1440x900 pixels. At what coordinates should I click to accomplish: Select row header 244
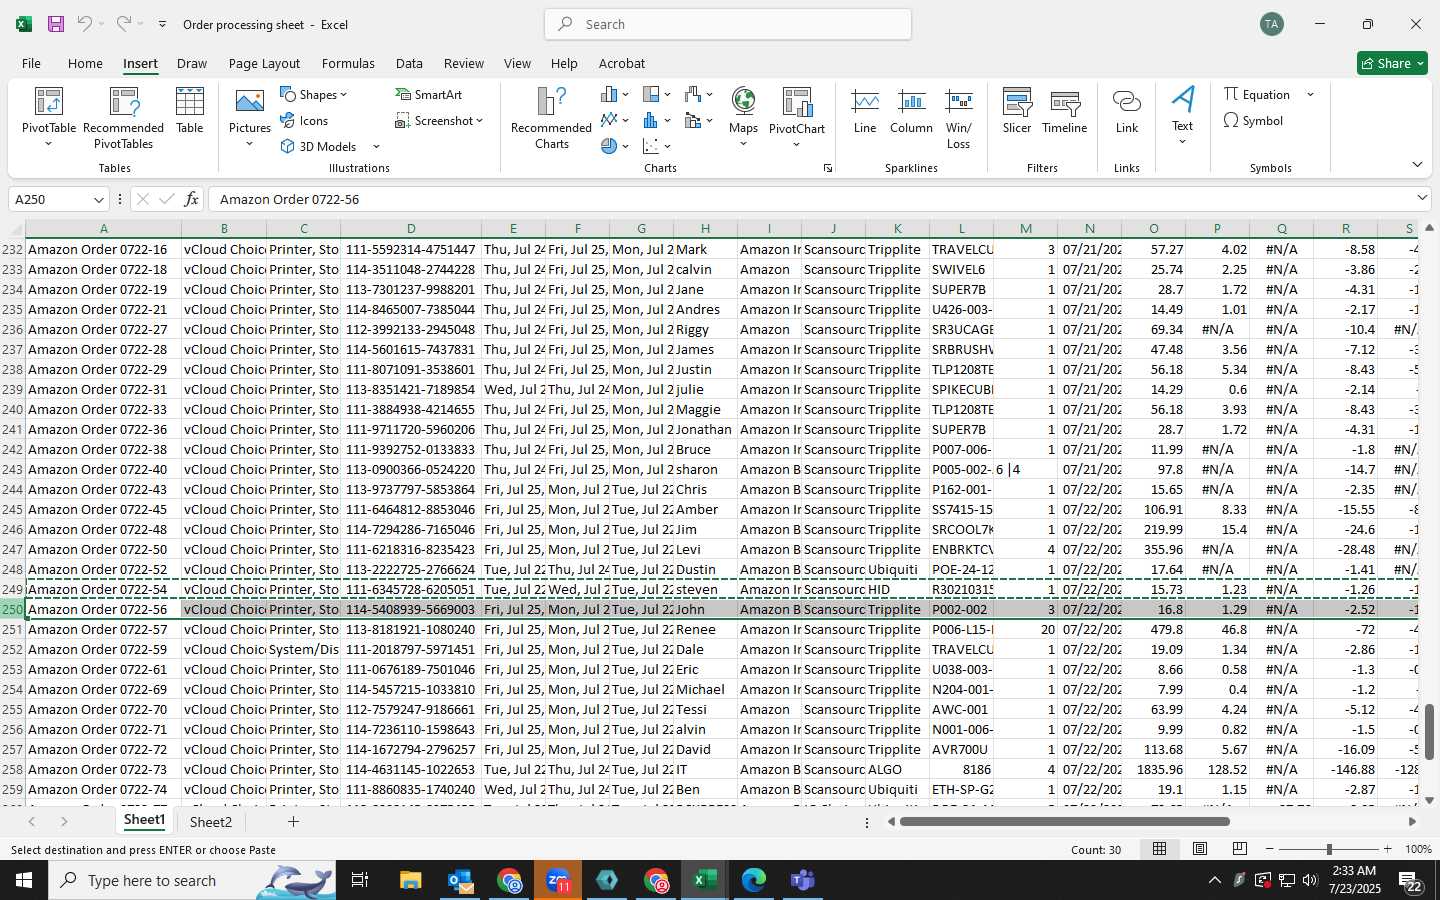12,489
